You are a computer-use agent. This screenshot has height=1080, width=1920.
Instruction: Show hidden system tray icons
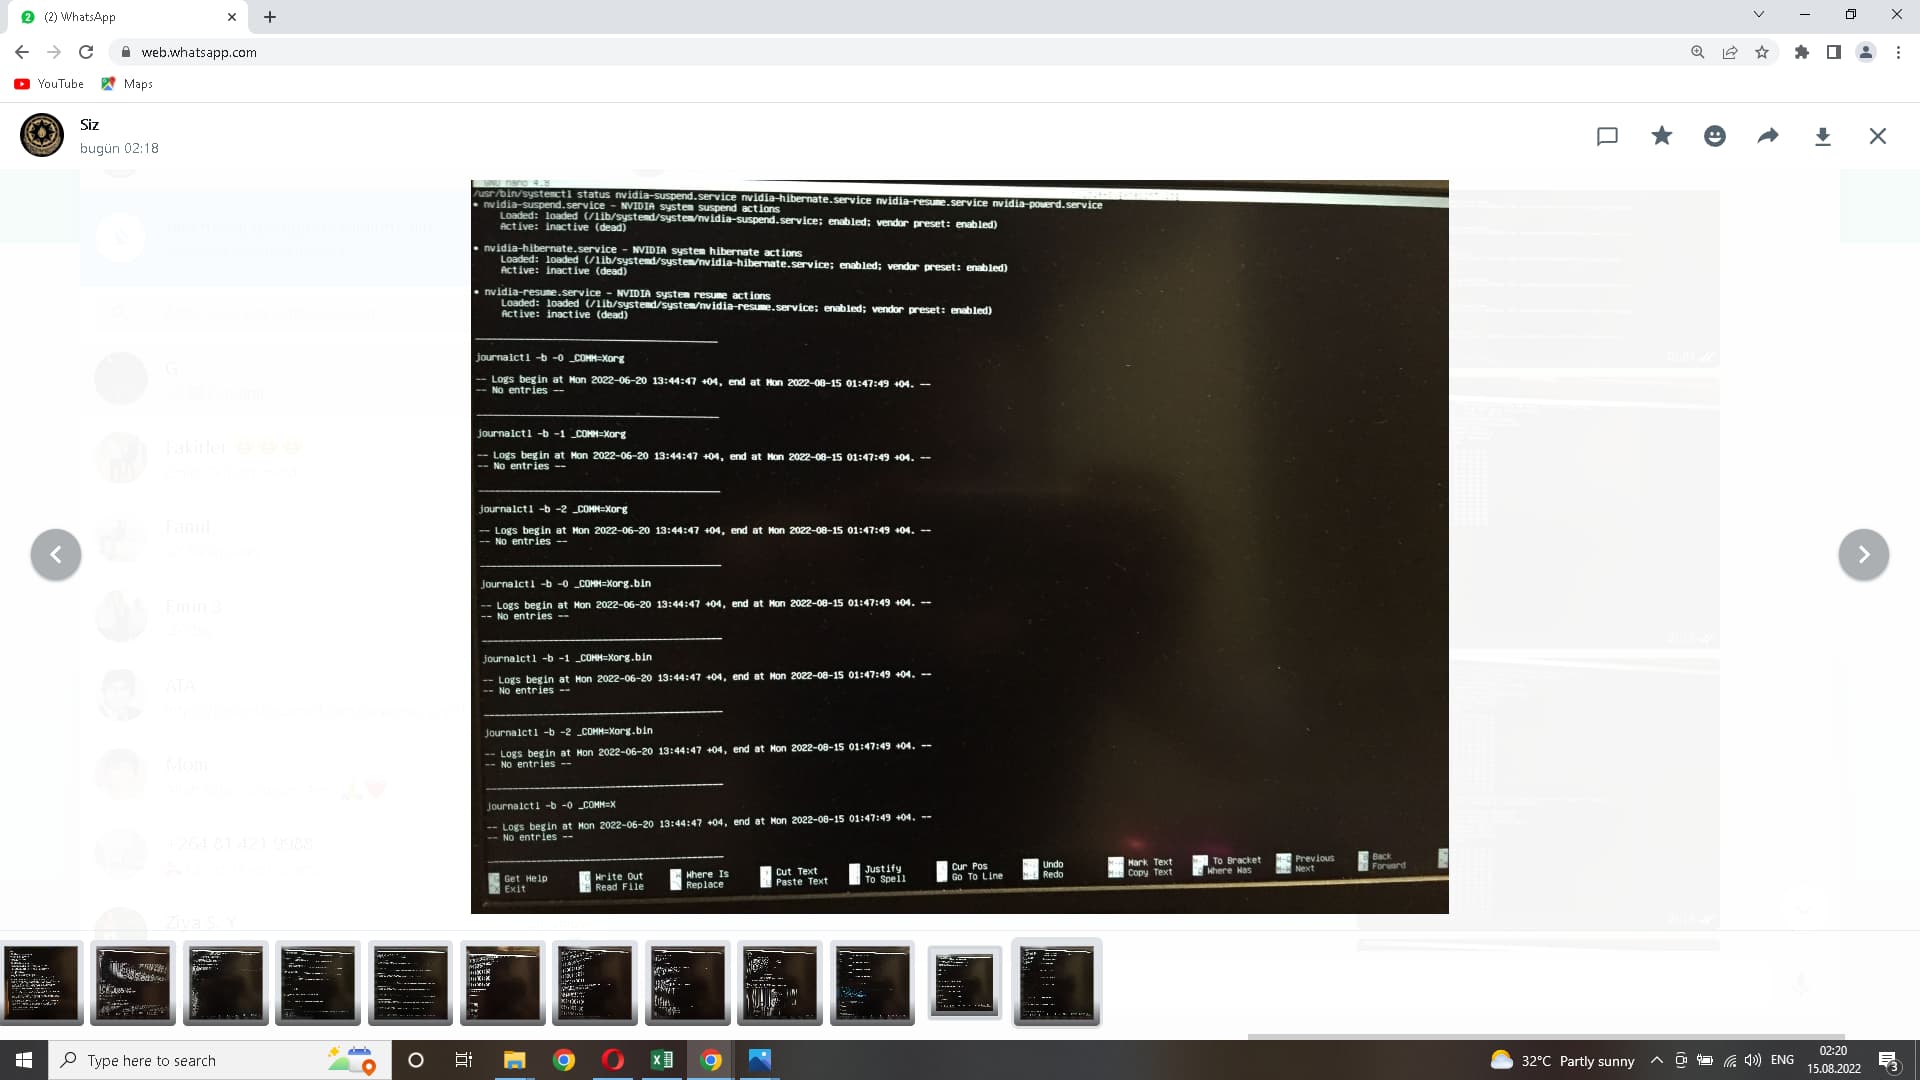pyautogui.click(x=1656, y=1060)
